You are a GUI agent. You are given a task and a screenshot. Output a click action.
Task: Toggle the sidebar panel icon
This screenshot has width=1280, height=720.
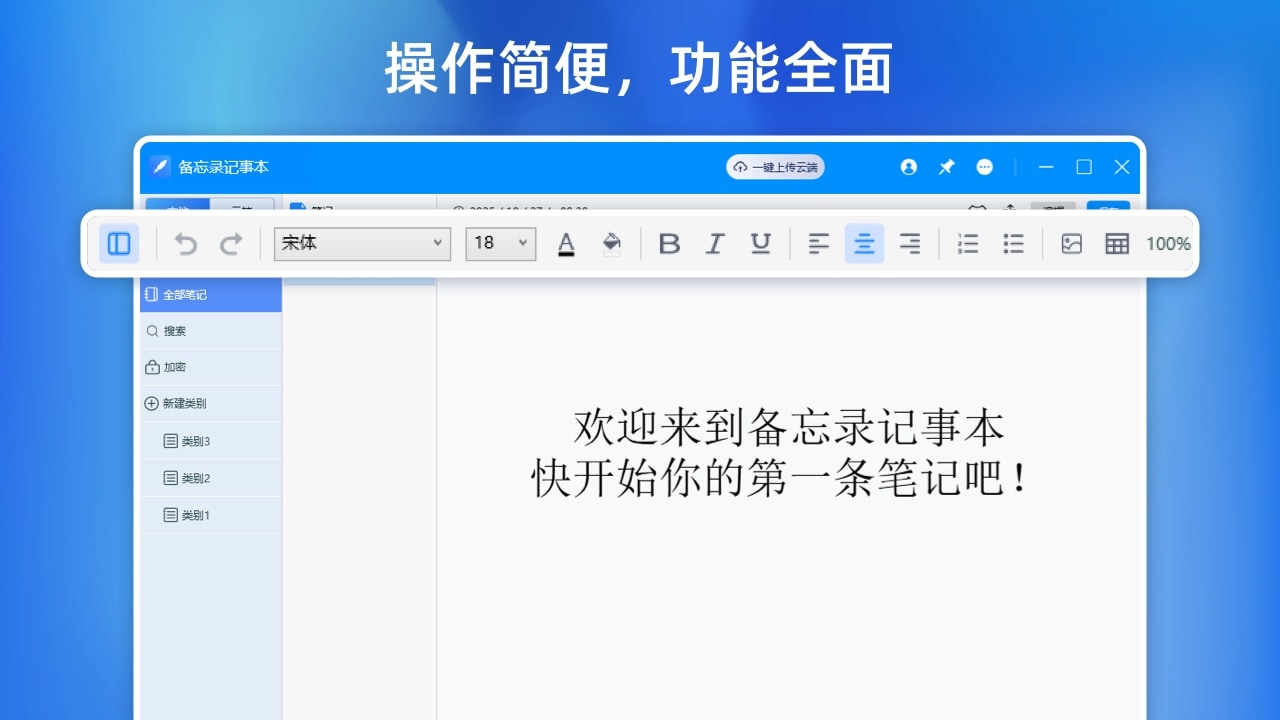click(x=118, y=243)
